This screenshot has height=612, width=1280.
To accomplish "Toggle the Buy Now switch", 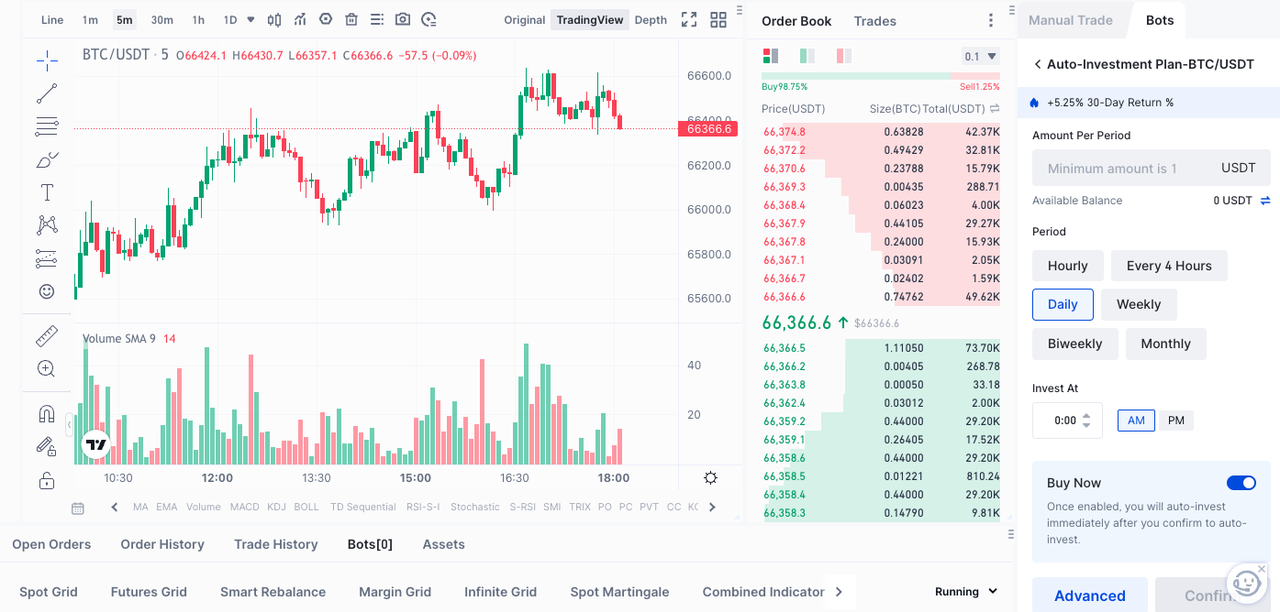I will click(x=1241, y=483).
